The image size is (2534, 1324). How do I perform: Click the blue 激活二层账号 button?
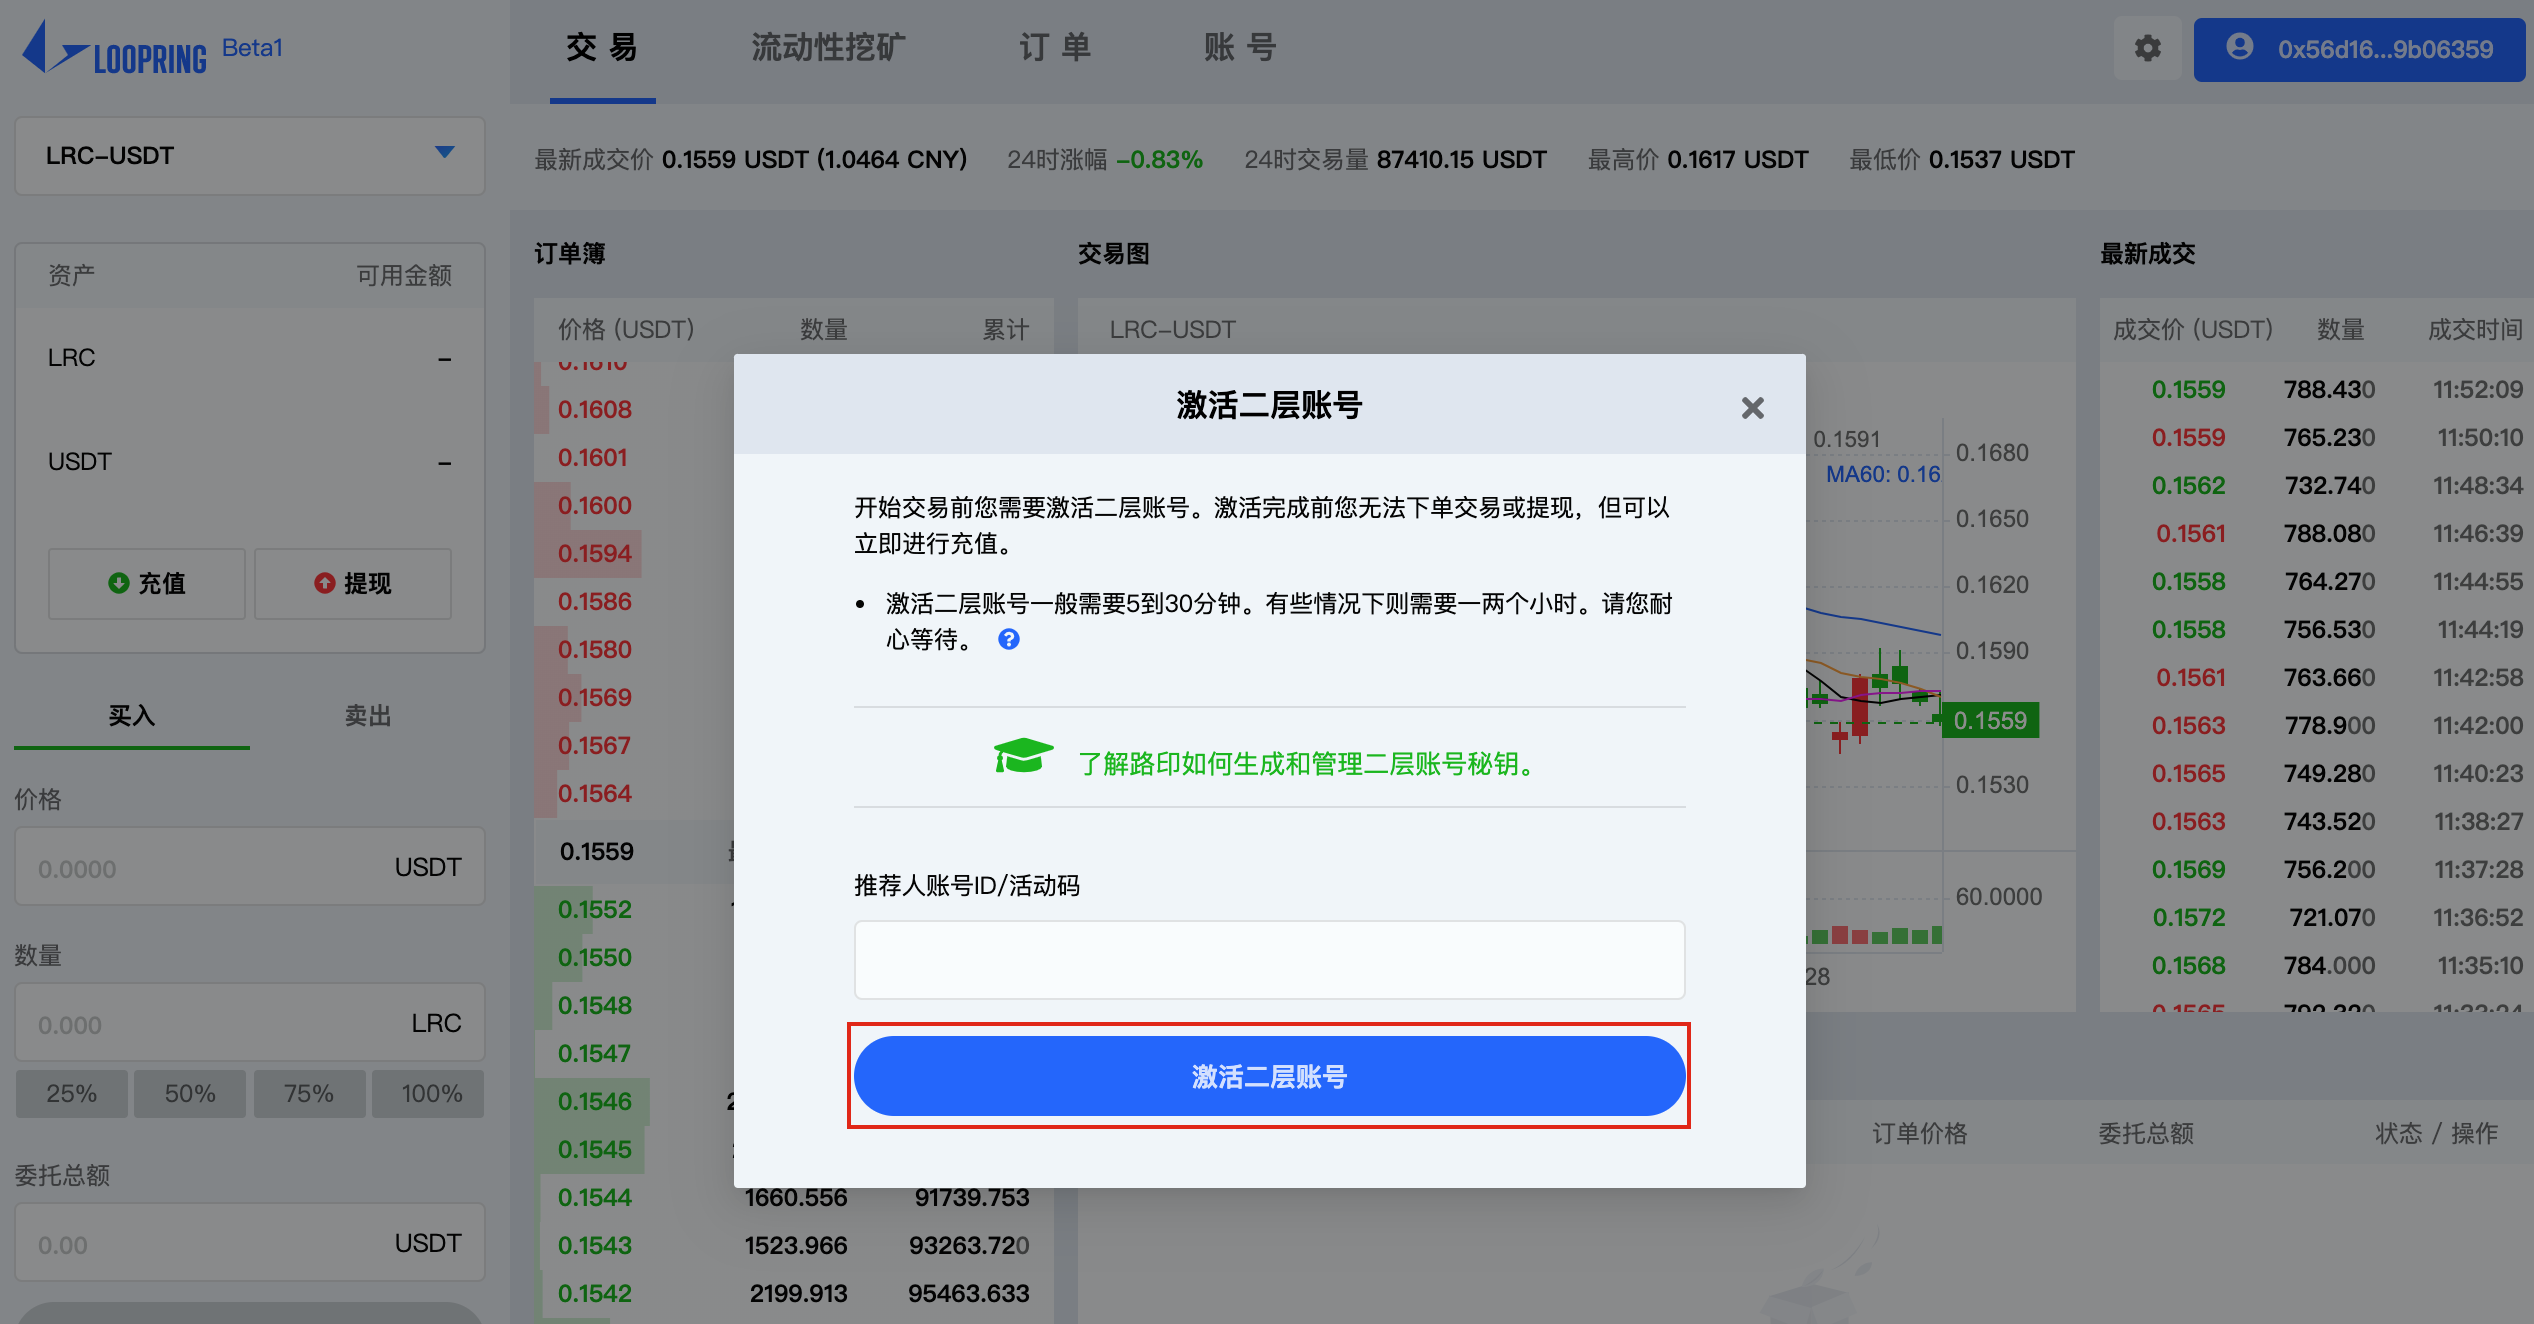[1269, 1076]
